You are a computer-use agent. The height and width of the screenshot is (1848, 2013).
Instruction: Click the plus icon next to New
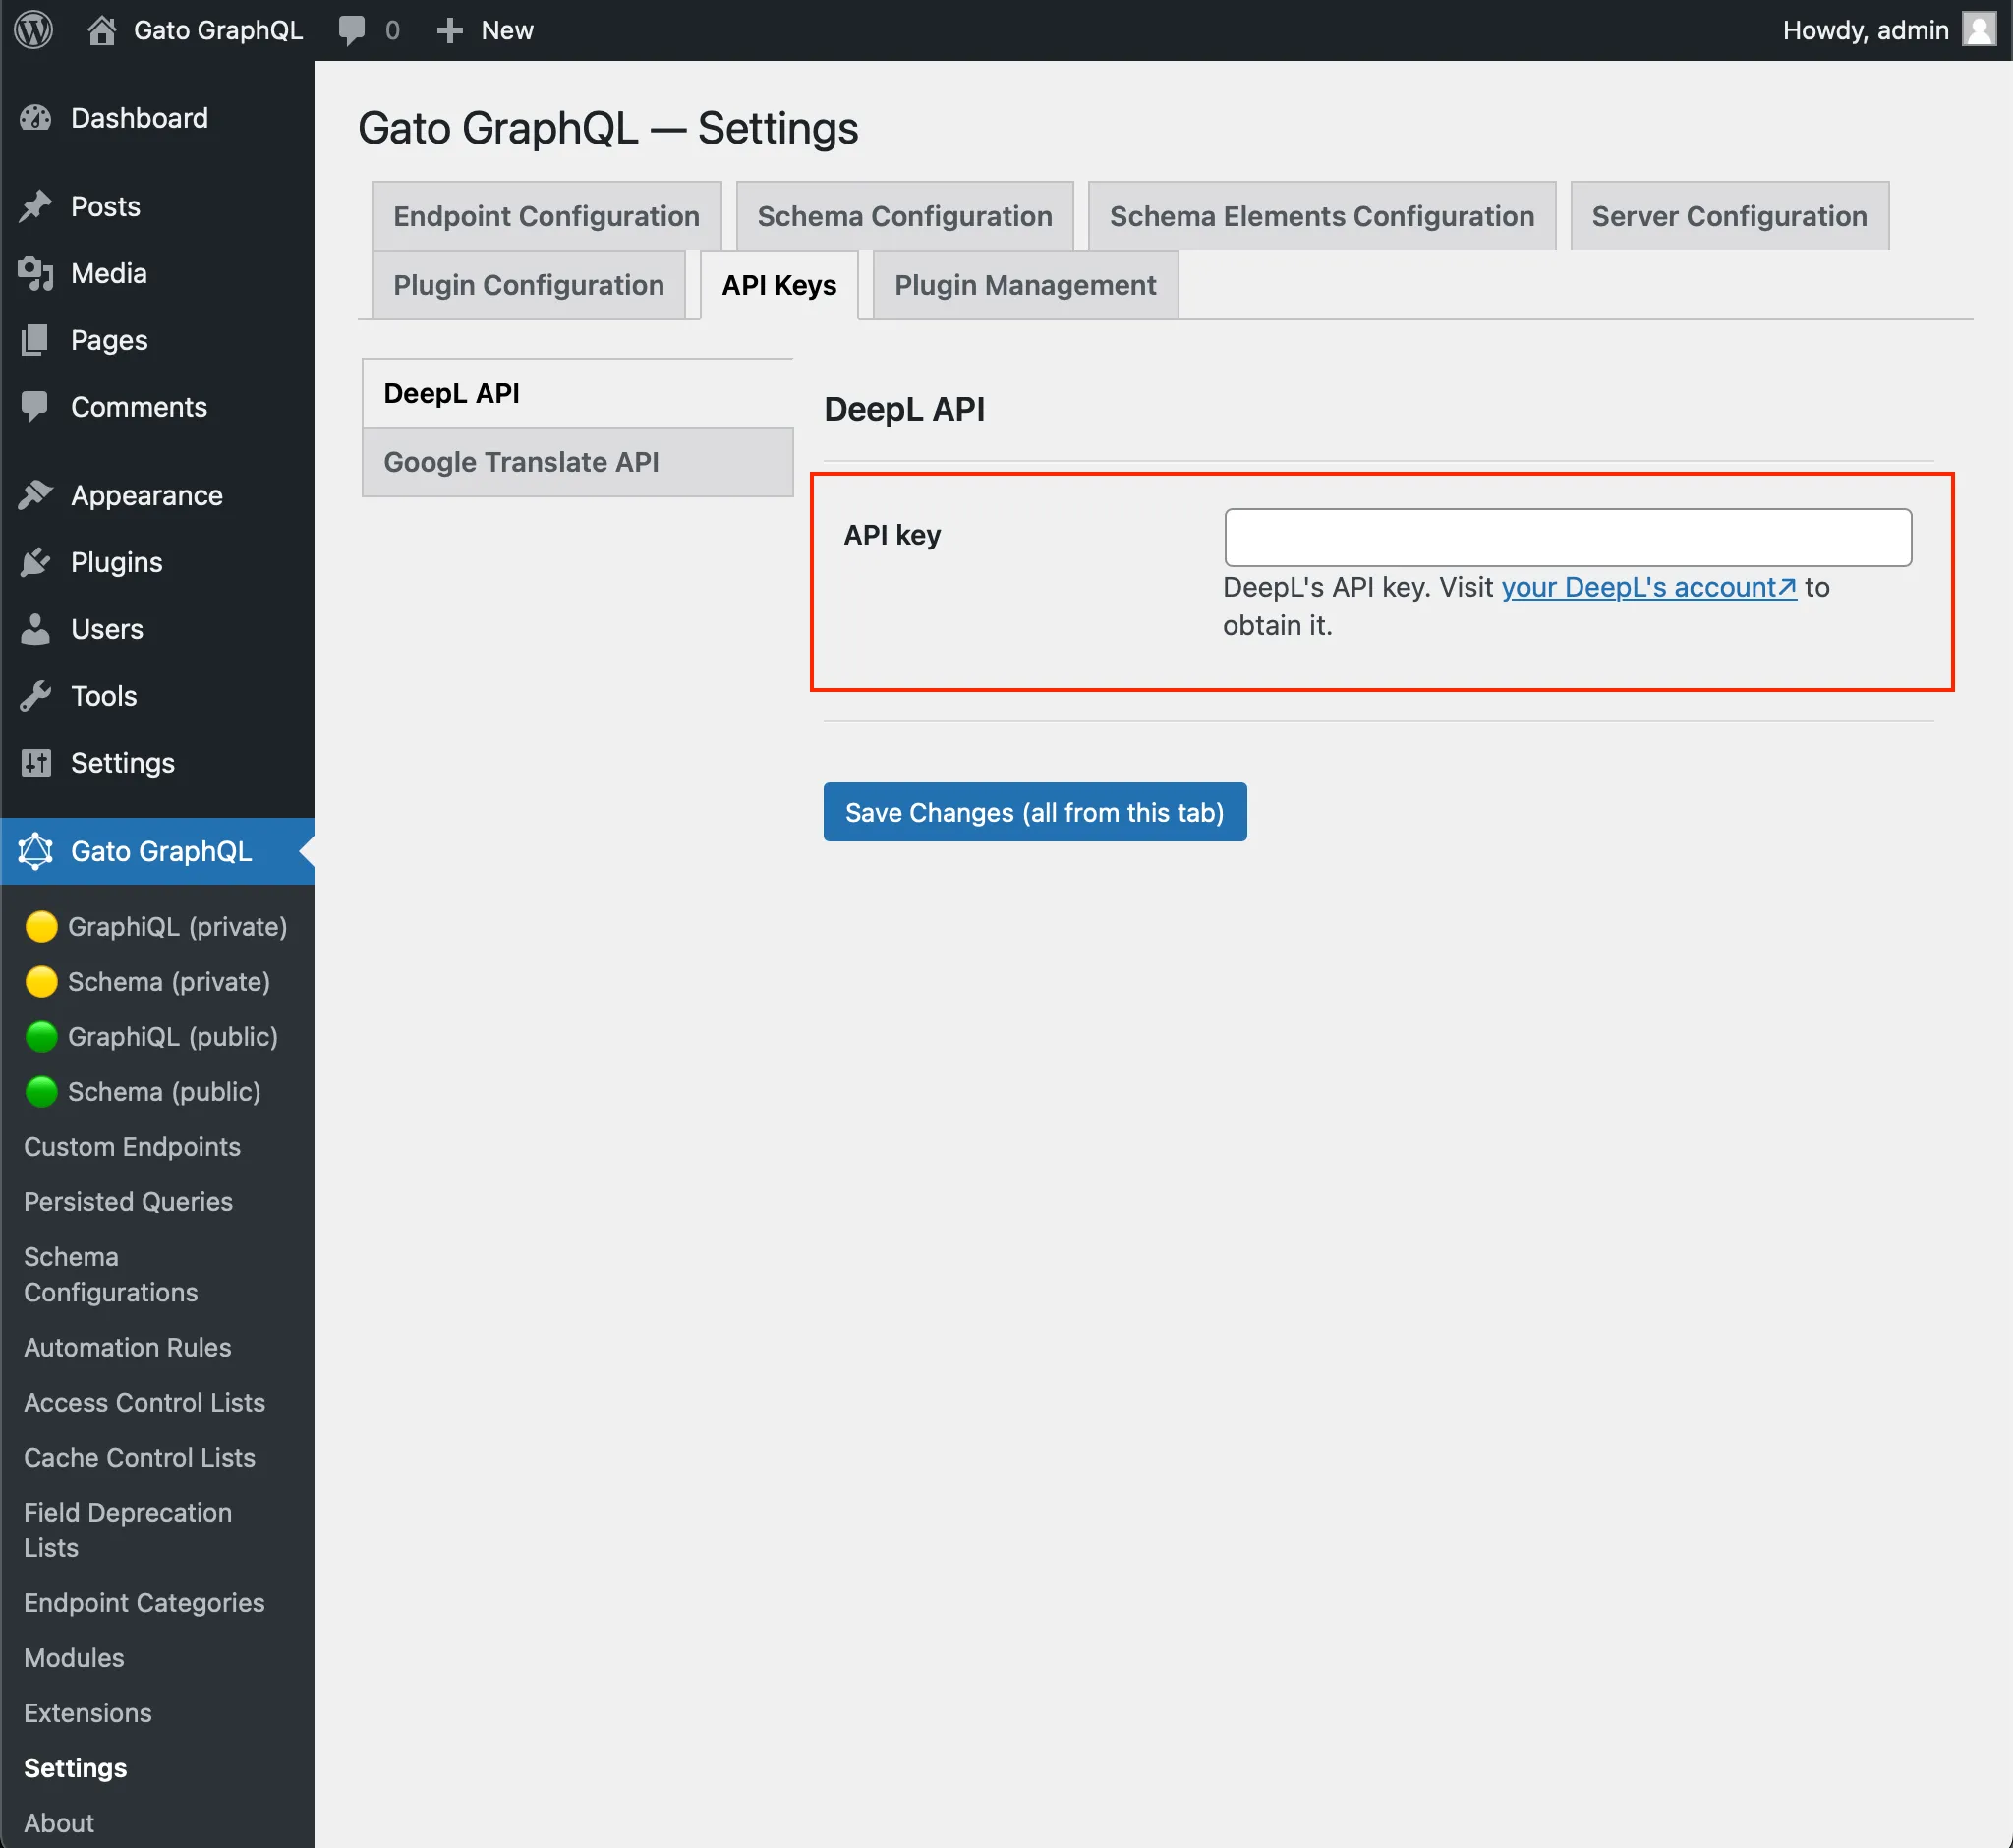click(x=450, y=31)
